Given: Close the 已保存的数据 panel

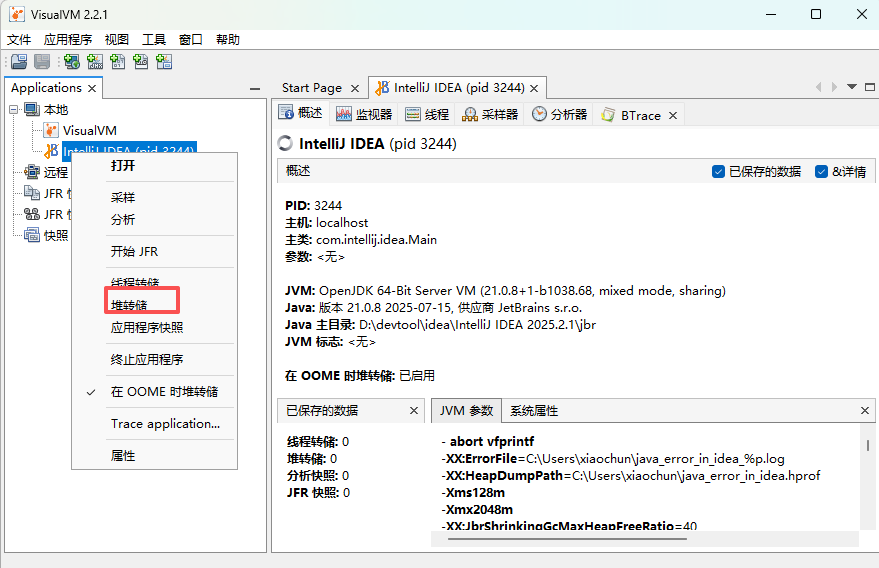Looking at the screenshot, I should [414, 410].
